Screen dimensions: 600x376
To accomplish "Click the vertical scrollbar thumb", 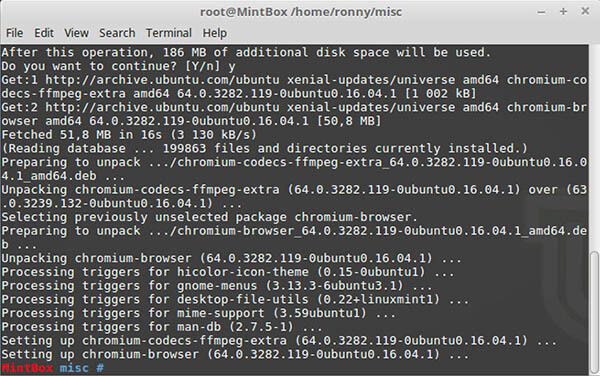I will (594, 311).
